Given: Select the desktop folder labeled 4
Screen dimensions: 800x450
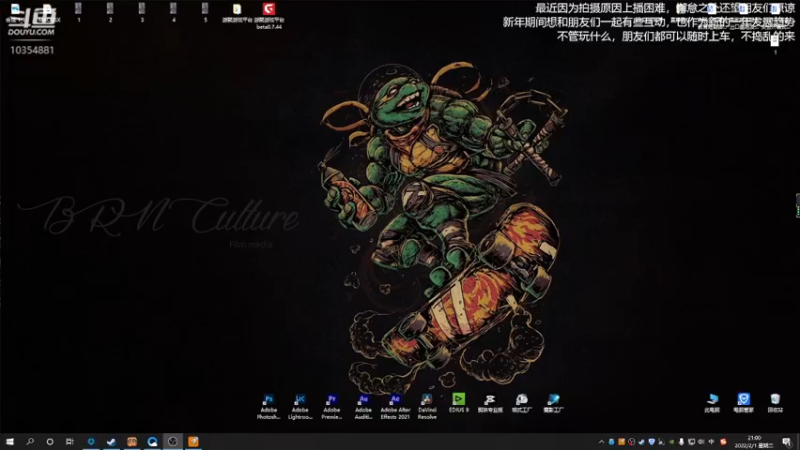Looking at the screenshot, I should 173,12.
